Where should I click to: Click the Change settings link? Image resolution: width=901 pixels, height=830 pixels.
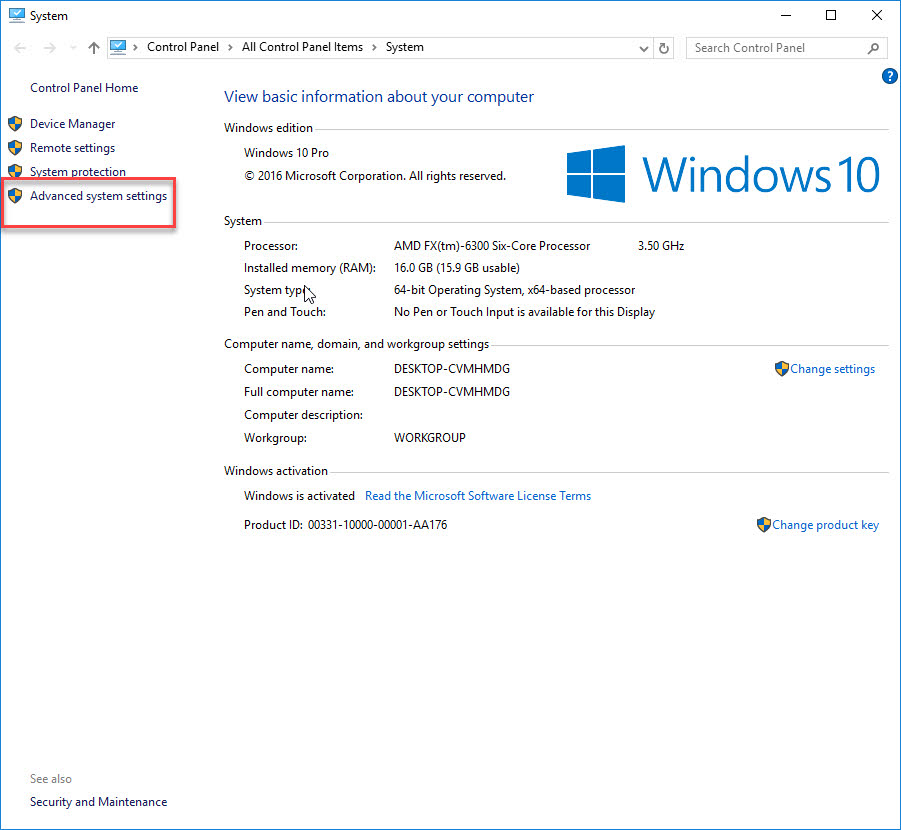[833, 368]
